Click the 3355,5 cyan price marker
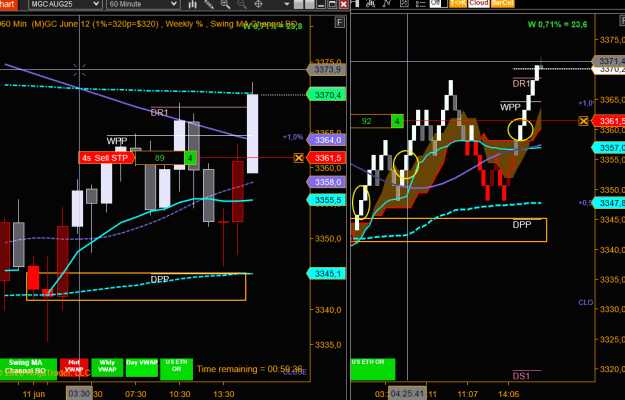Screen dimensions: 625x400 pyautogui.click(x=326, y=200)
